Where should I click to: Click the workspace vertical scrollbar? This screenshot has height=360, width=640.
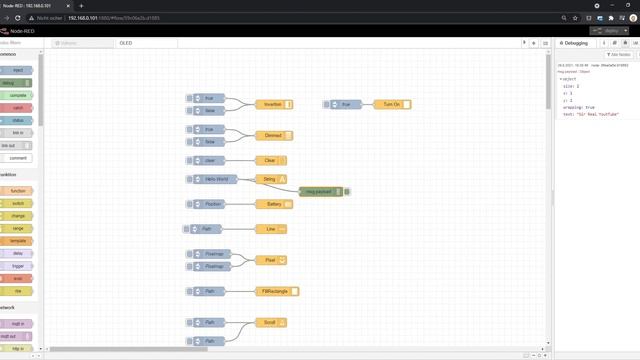coord(548,82)
